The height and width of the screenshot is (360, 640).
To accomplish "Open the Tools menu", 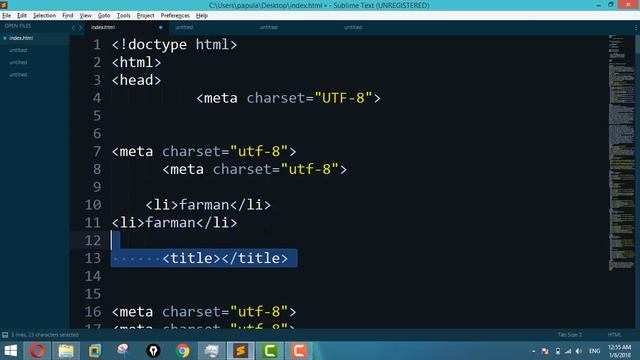I will 123,16.
